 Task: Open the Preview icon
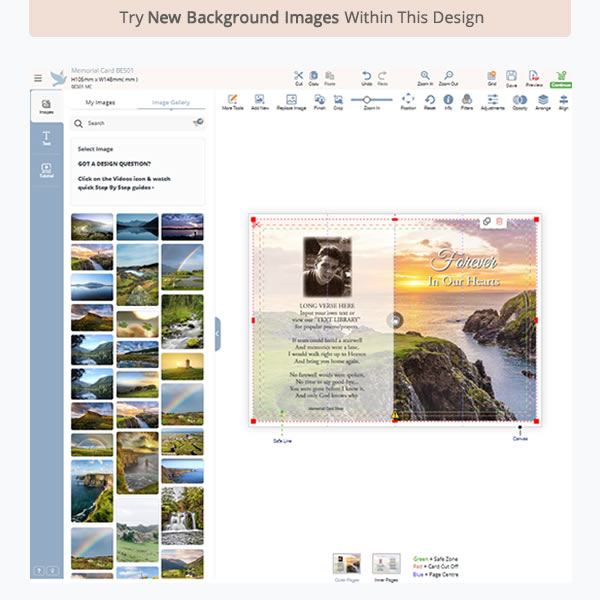(534, 76)
